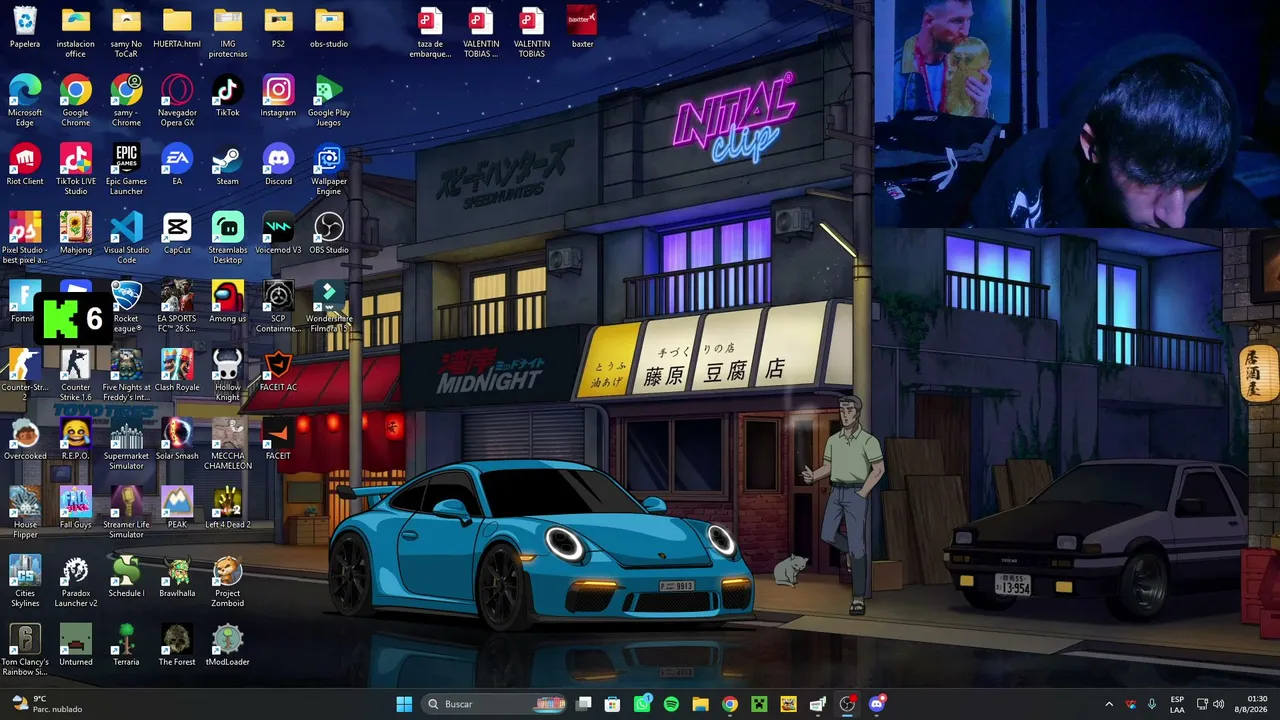The image size is (1280, 720).
Task: Select the taza de embarque PDF
Action: click(x=430, y=32)
